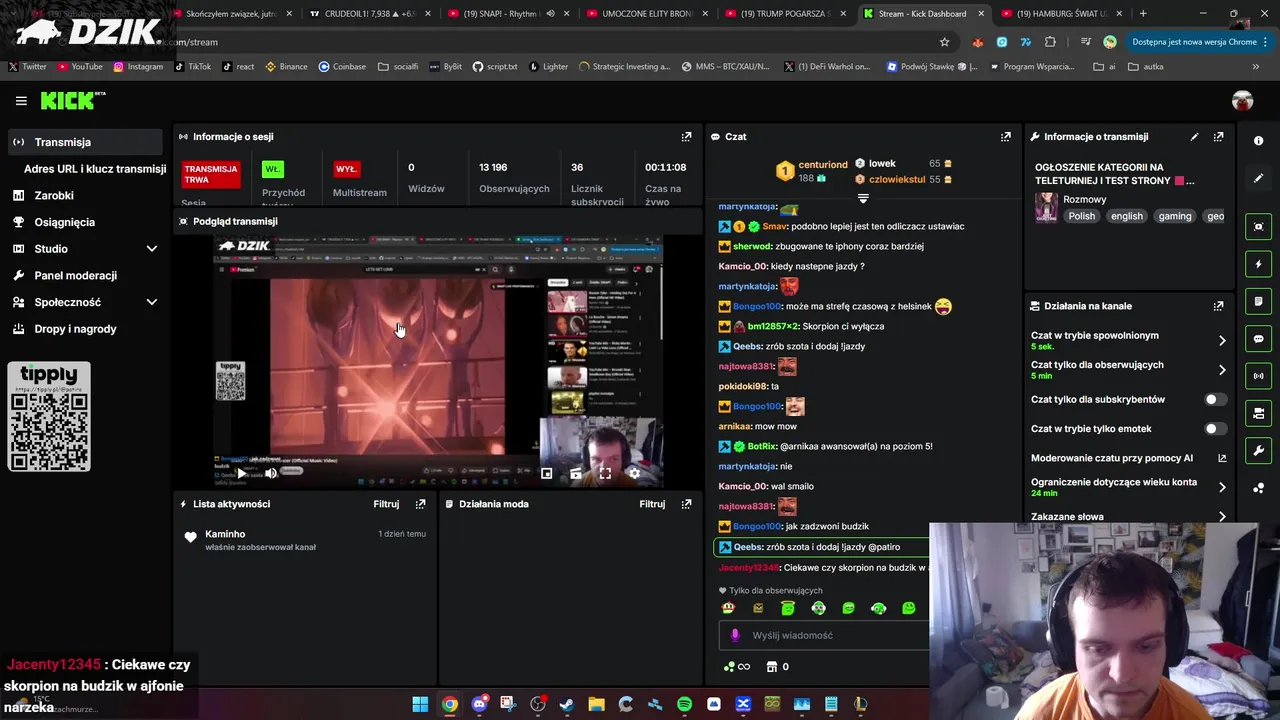Toggle the wrench icon in the right rail

1259,450
